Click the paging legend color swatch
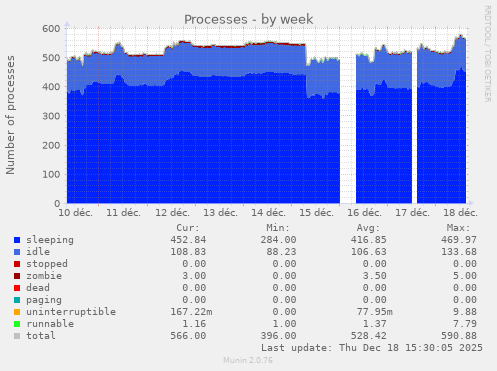497x371 pixels. [x=17, y=300]
